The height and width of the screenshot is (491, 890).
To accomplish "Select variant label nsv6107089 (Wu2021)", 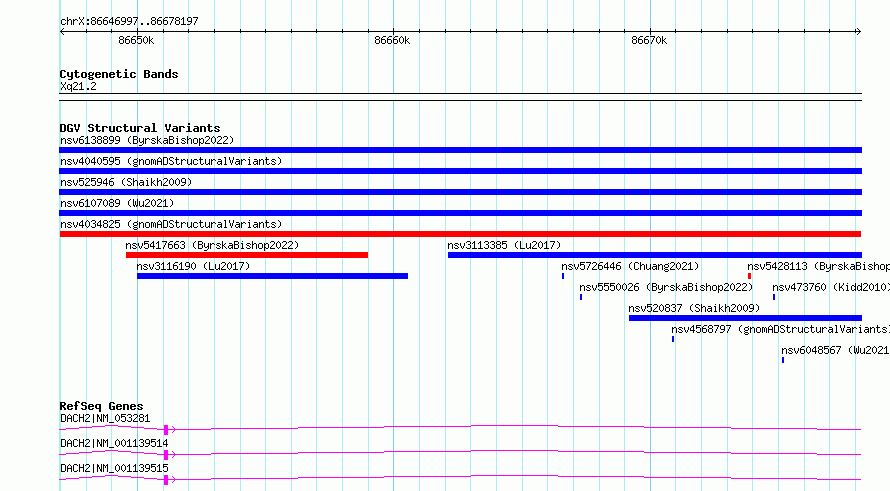I will click(x=117, y=203).
